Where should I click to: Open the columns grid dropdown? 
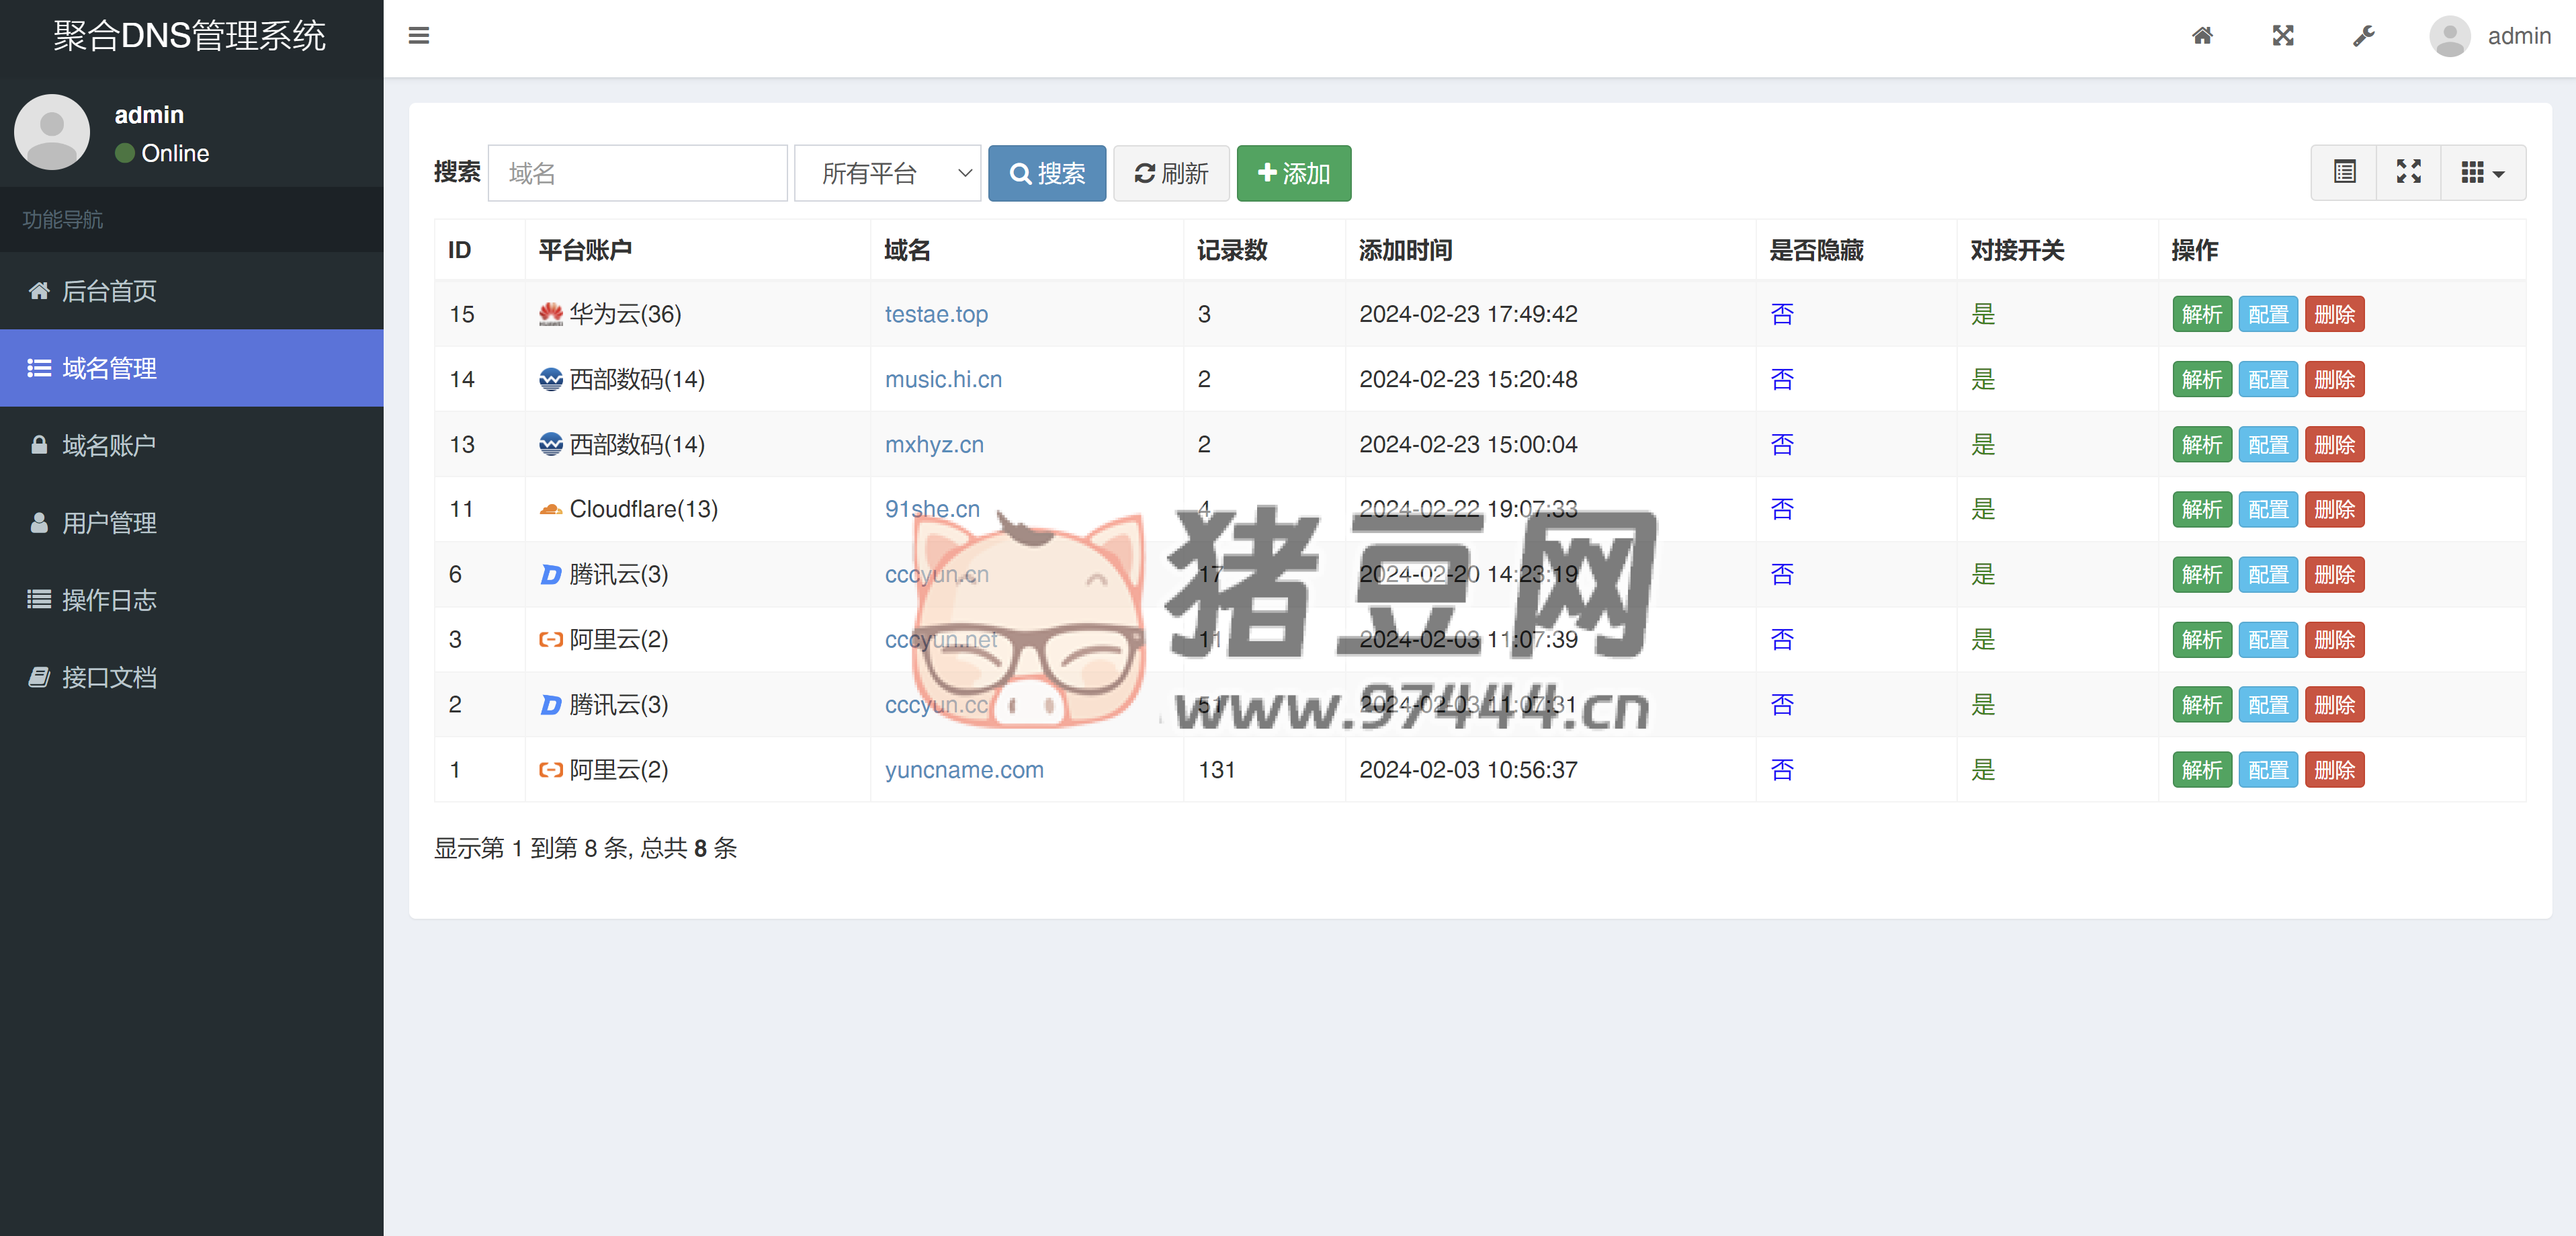pyautogui.click(x=2482, y=173)
